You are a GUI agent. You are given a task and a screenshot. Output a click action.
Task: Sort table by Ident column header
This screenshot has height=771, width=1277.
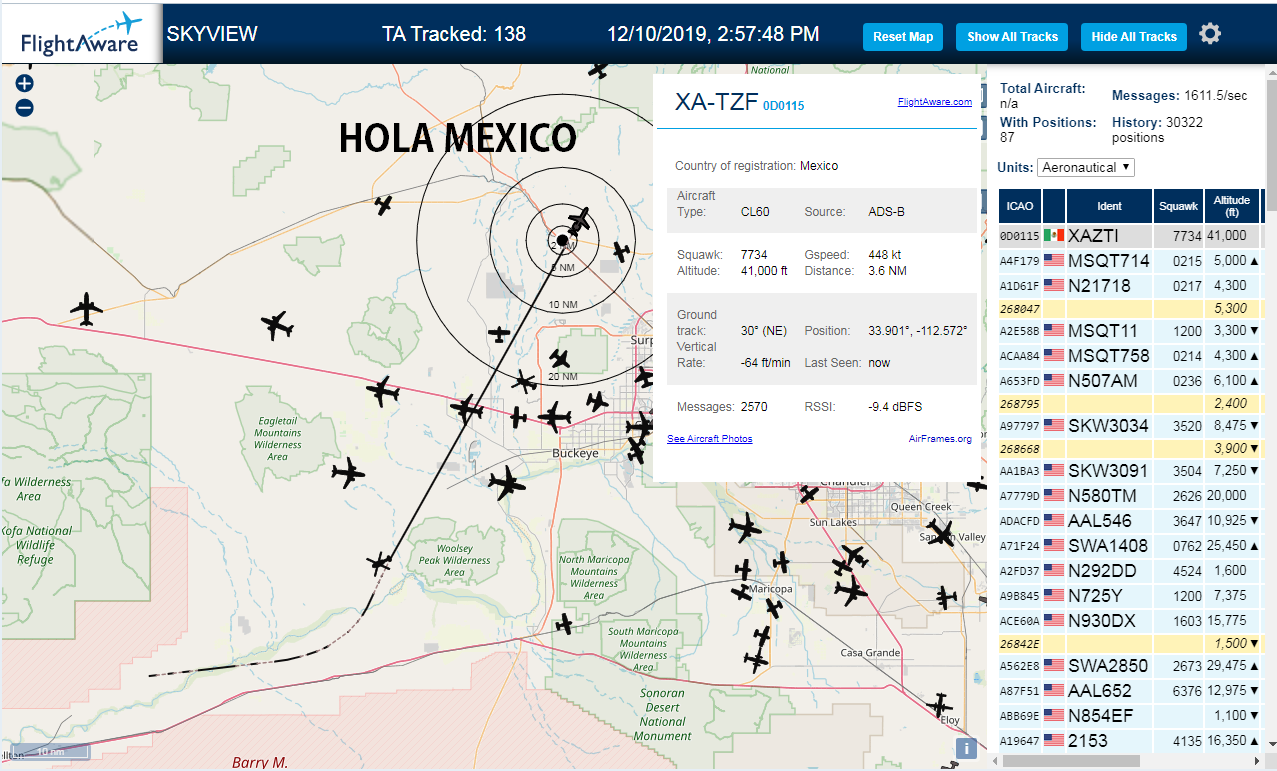coord(1109,206)
